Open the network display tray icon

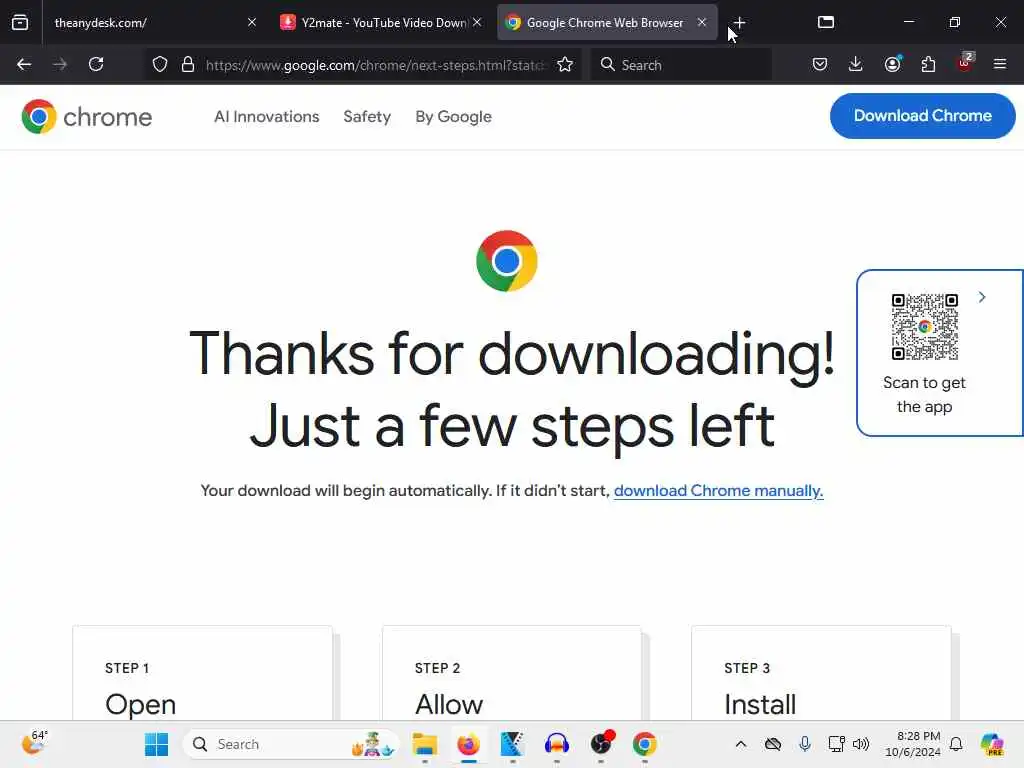click(836, 744)
